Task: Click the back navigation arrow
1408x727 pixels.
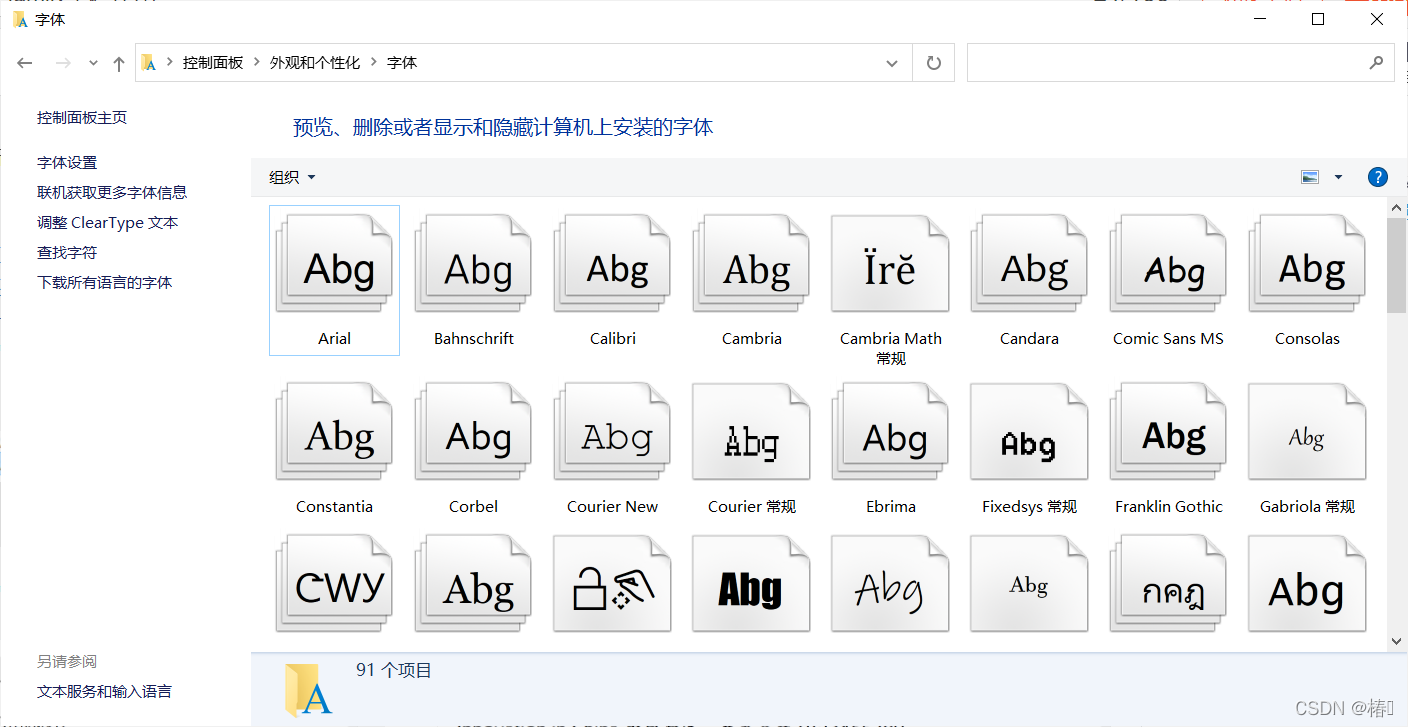Action: [25, 63]
